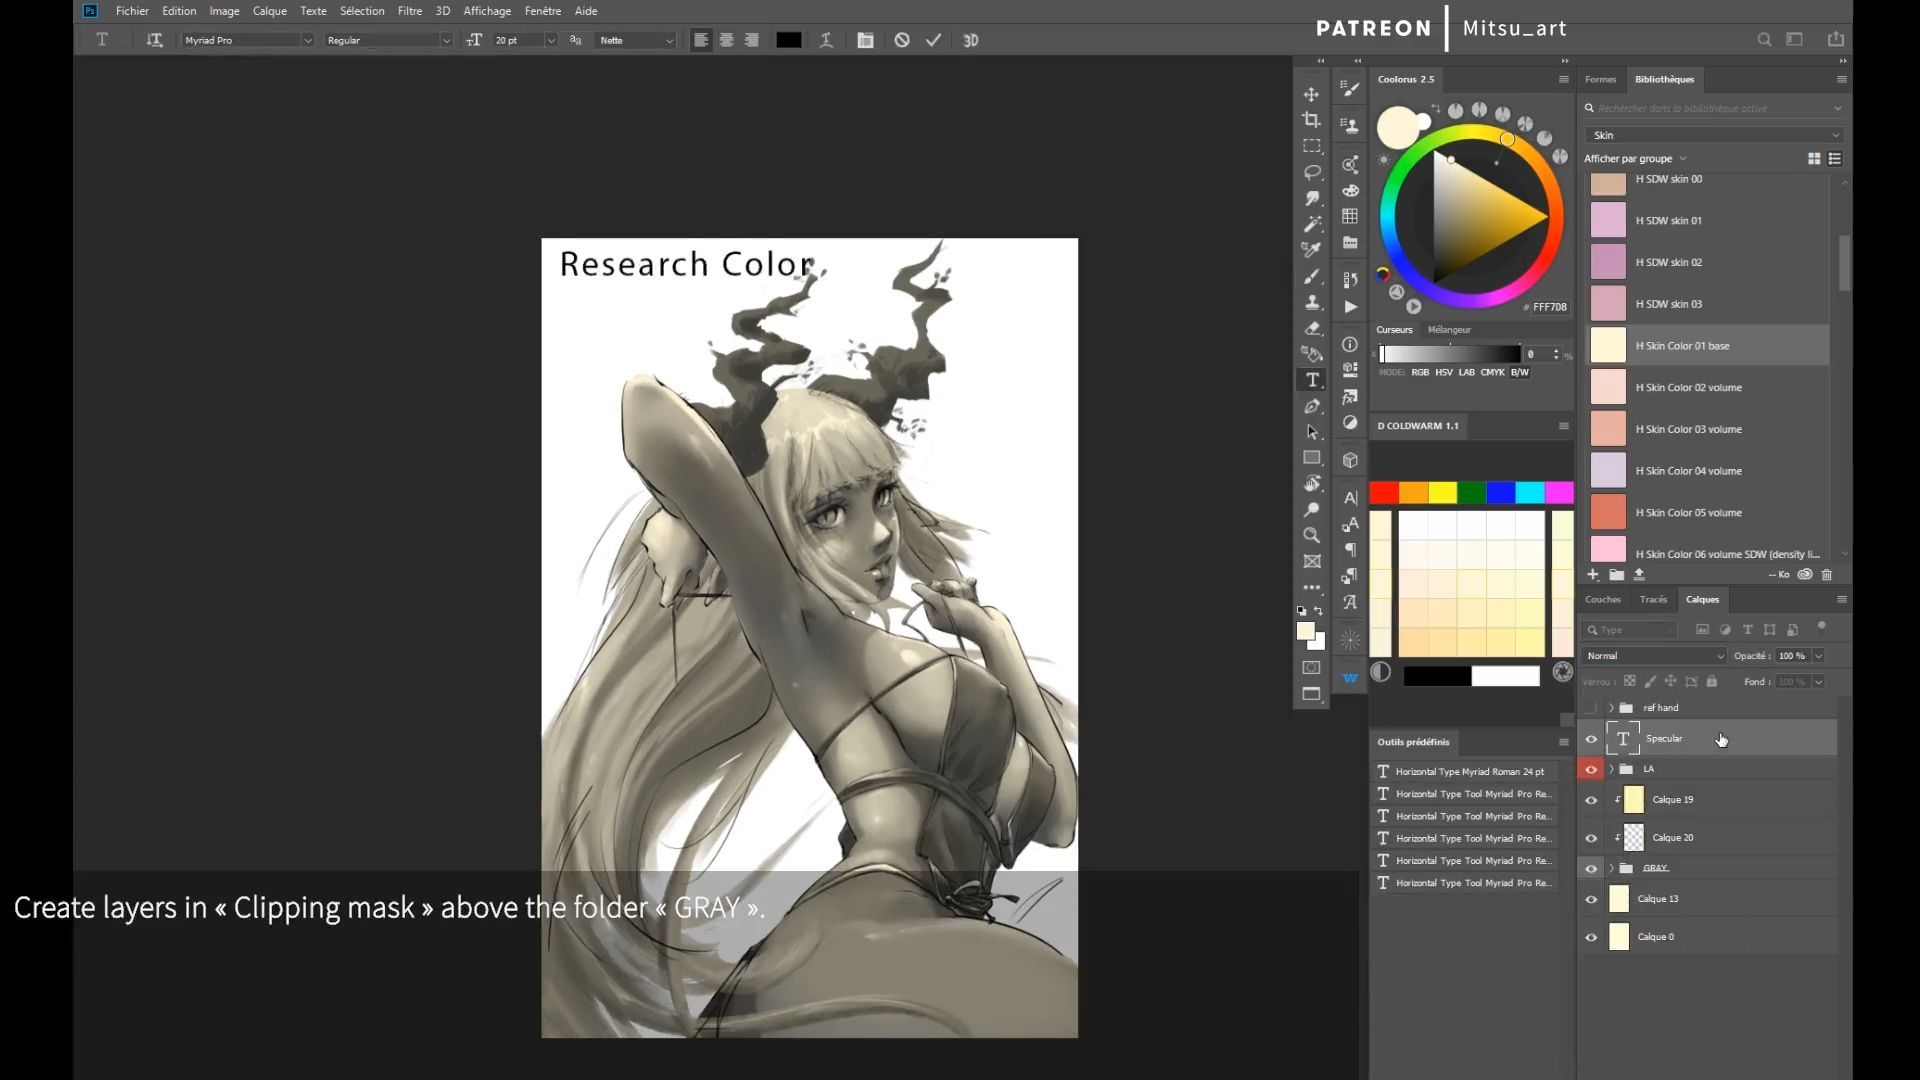Toggle text orientation icon

154,40
